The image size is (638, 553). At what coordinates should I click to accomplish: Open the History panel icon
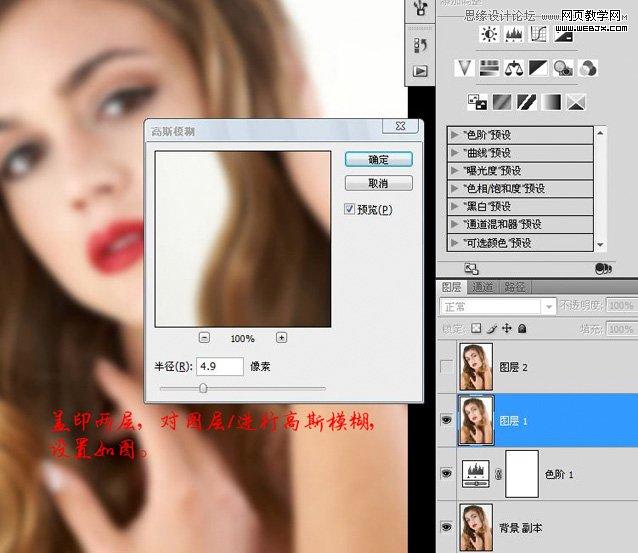point(420,45)
